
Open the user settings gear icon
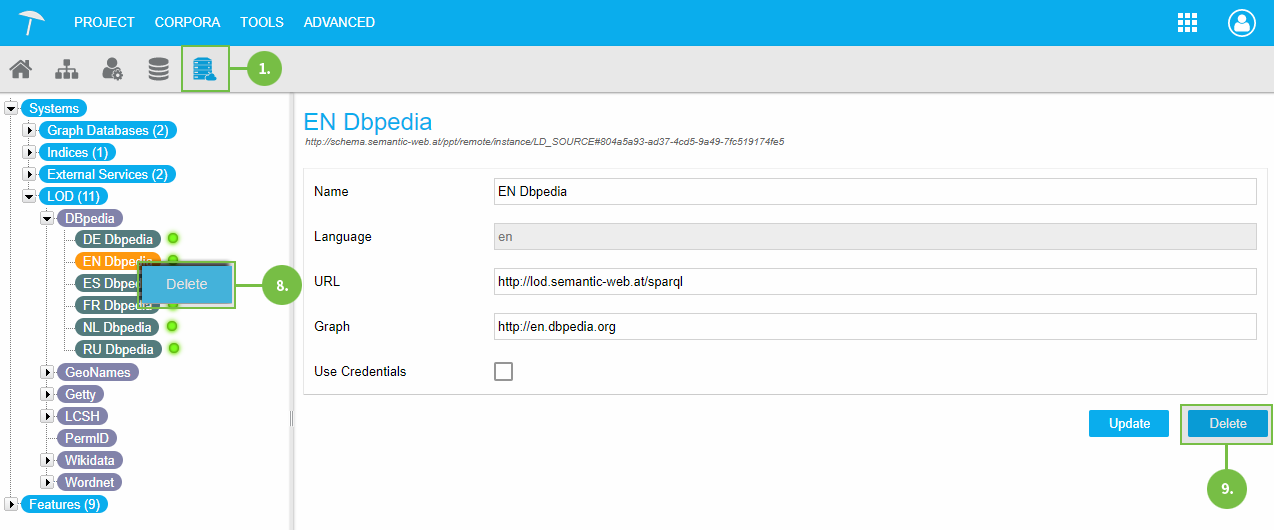[x=112, y=69]
